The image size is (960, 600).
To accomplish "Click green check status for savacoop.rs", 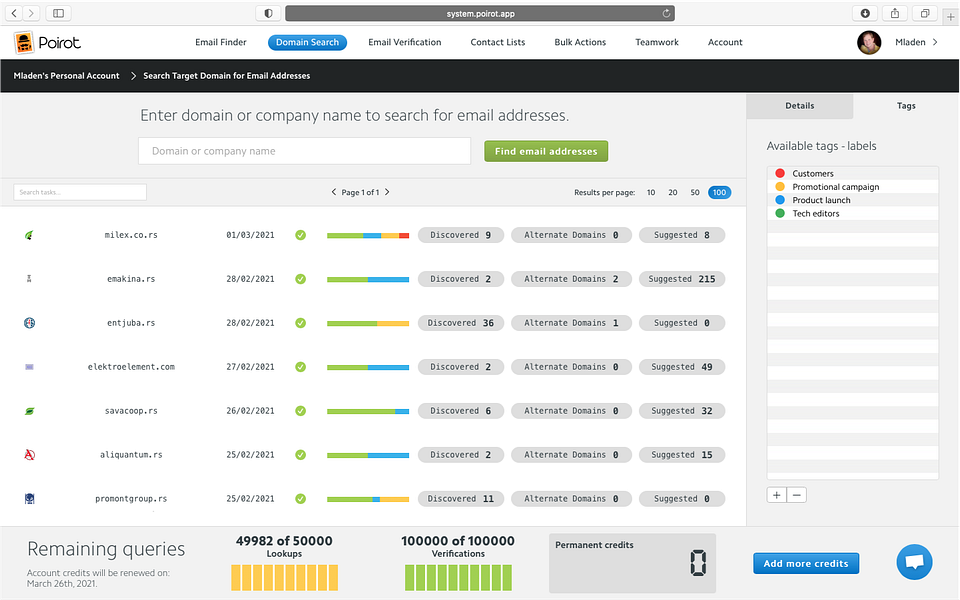I will tap(301, 411).
